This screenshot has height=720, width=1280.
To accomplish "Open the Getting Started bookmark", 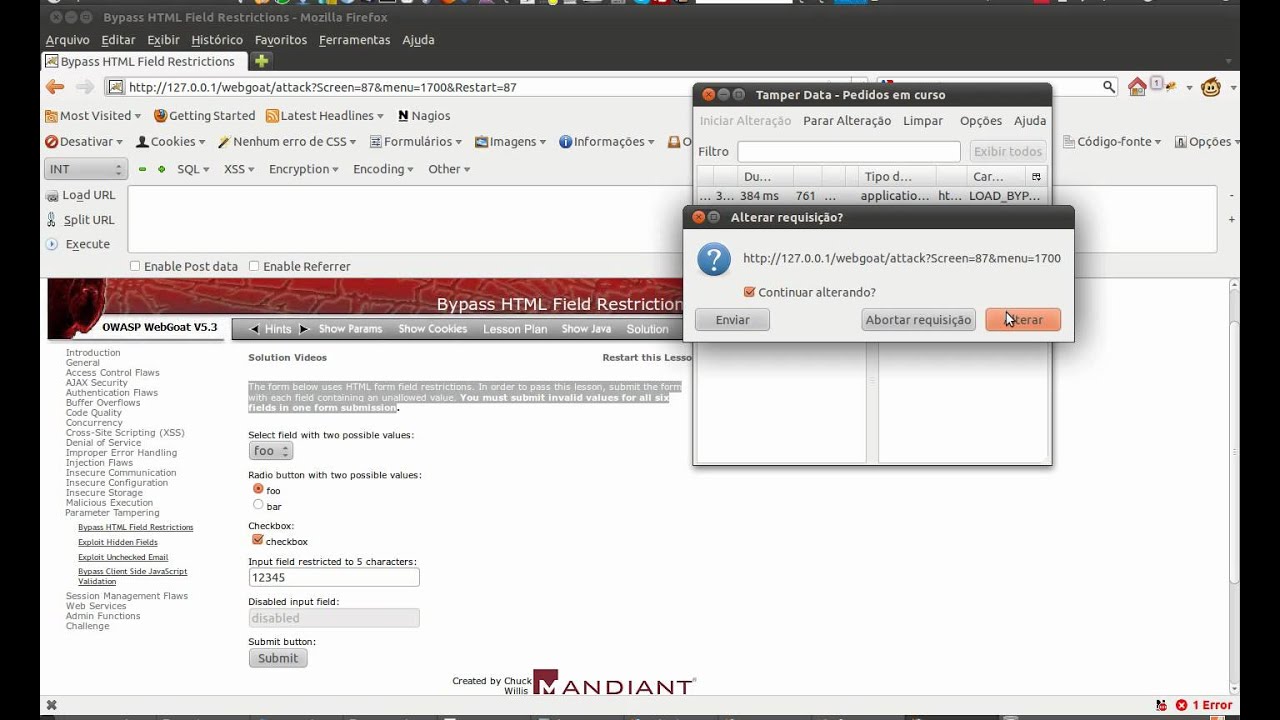I will (204, 116).
